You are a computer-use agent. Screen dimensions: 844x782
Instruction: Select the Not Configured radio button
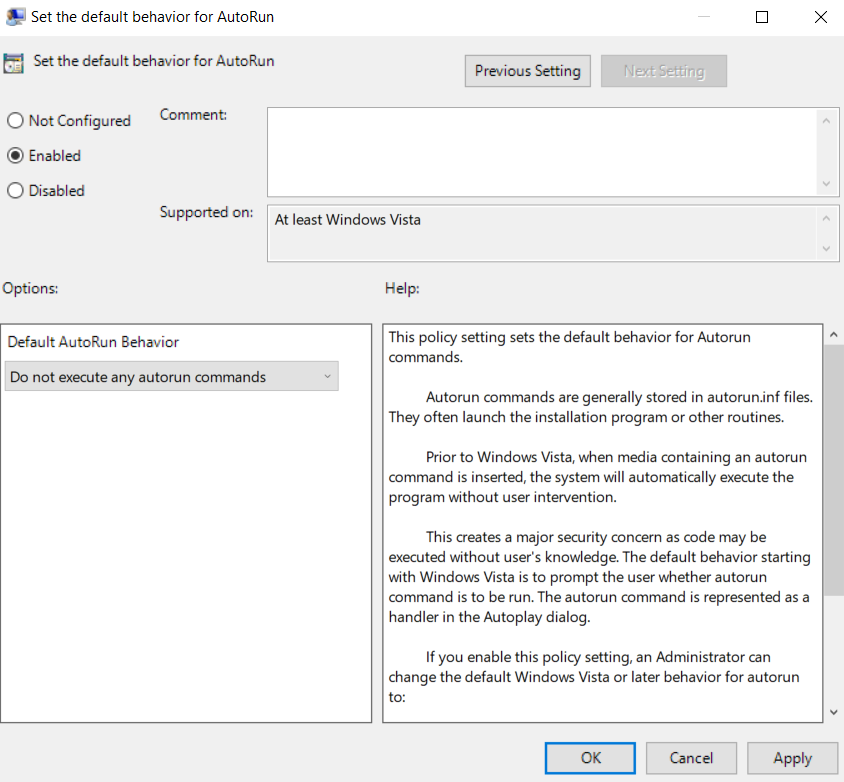tap(16, 121)
